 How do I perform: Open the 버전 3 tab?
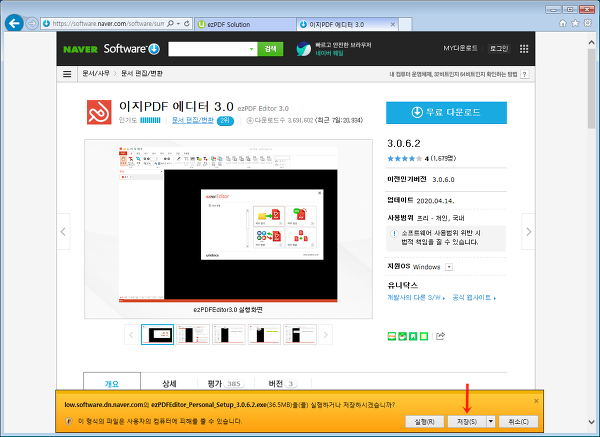pos(283,383)
